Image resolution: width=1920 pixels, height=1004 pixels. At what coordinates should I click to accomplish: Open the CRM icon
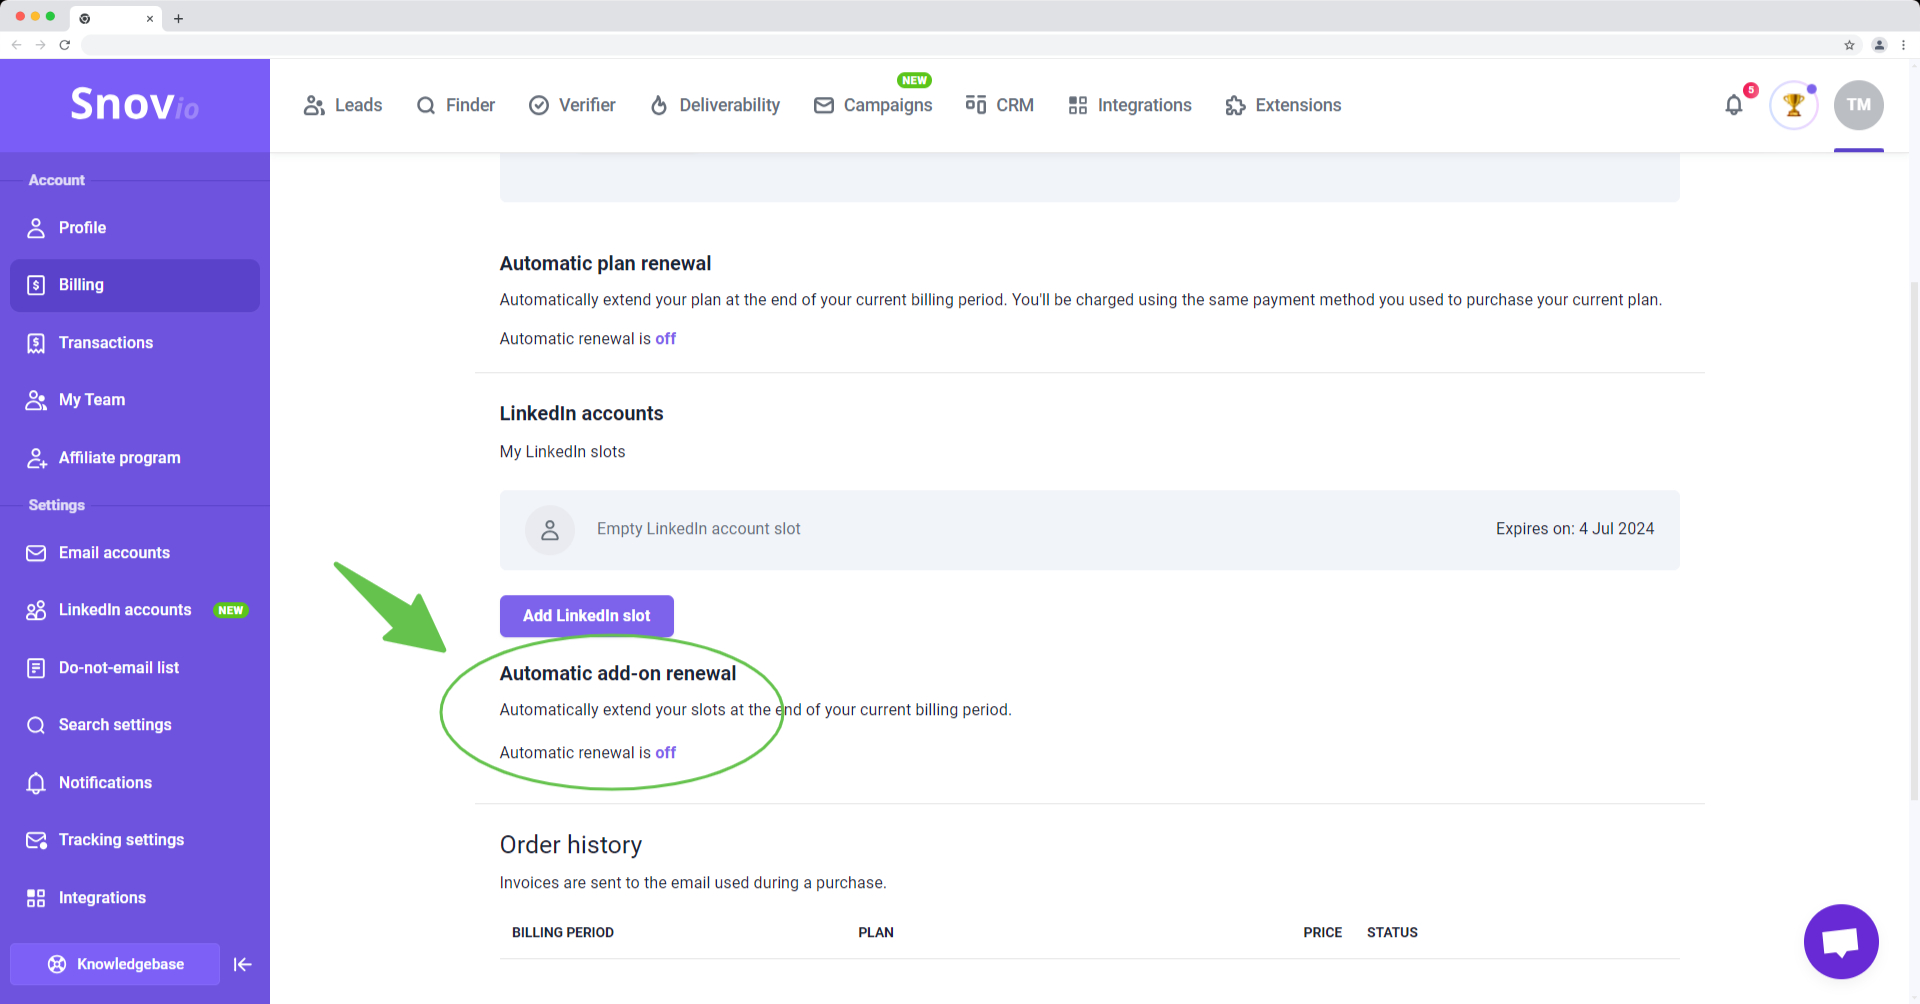pos(976,104)
